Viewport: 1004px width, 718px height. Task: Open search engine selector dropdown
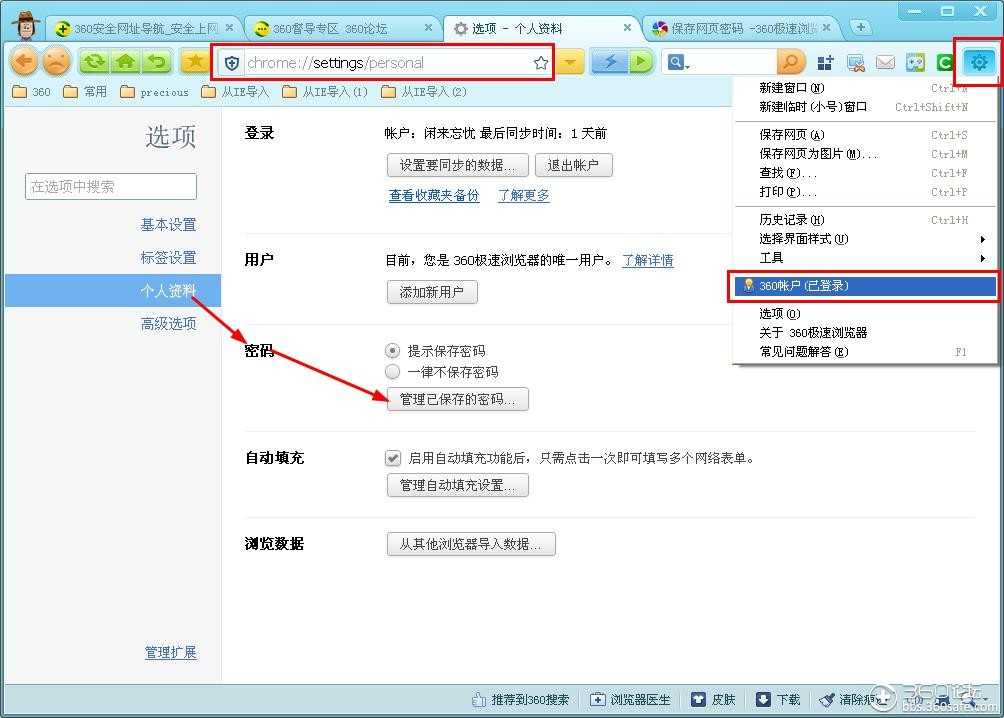(678, 63)
